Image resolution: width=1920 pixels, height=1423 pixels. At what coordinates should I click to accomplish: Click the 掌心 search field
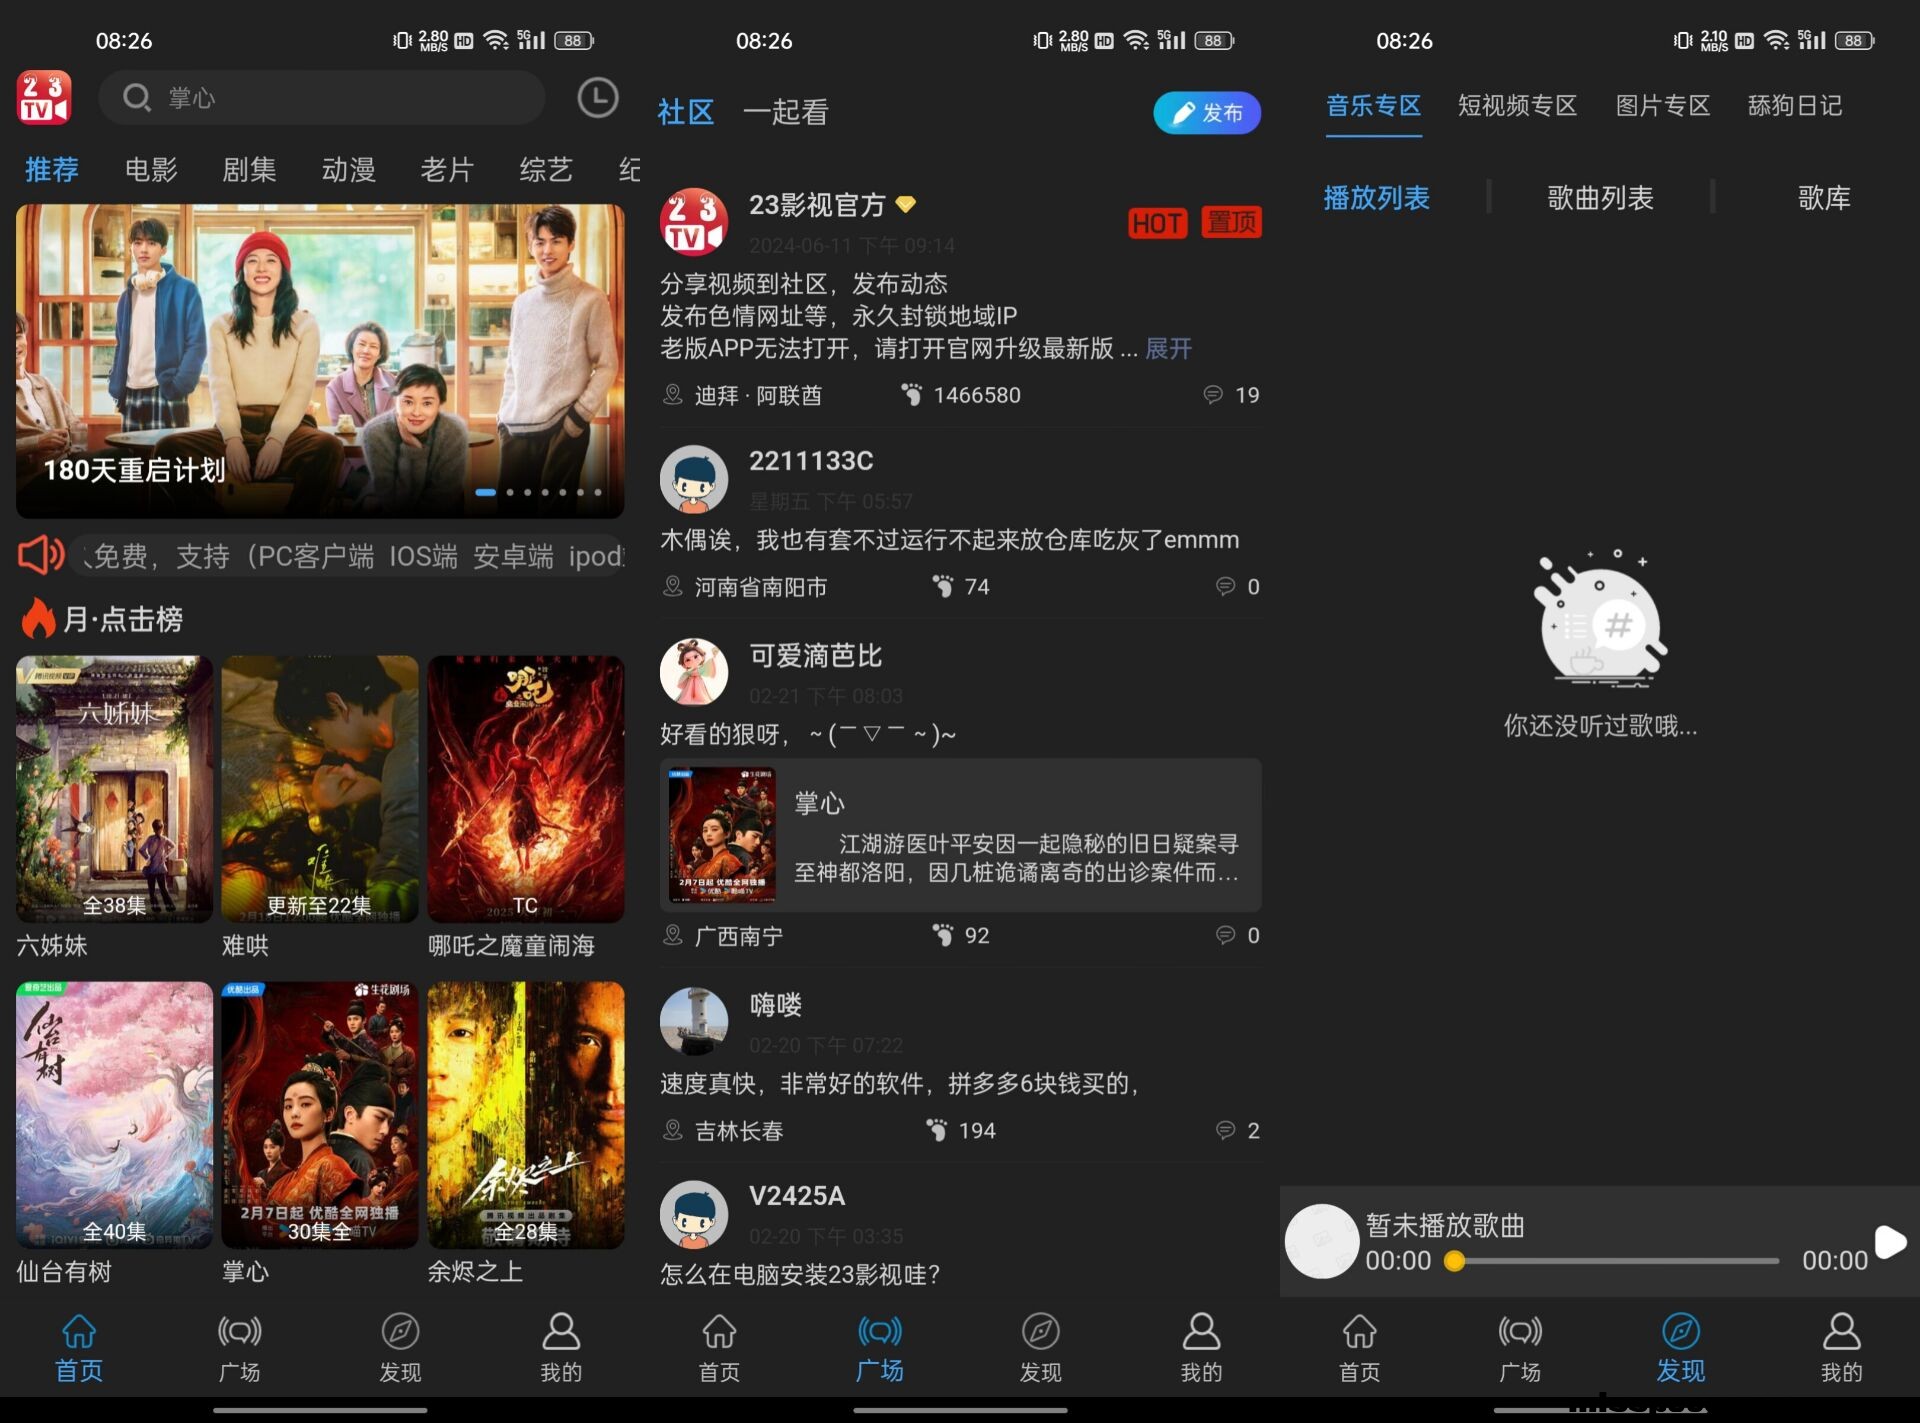pos(320,98)
